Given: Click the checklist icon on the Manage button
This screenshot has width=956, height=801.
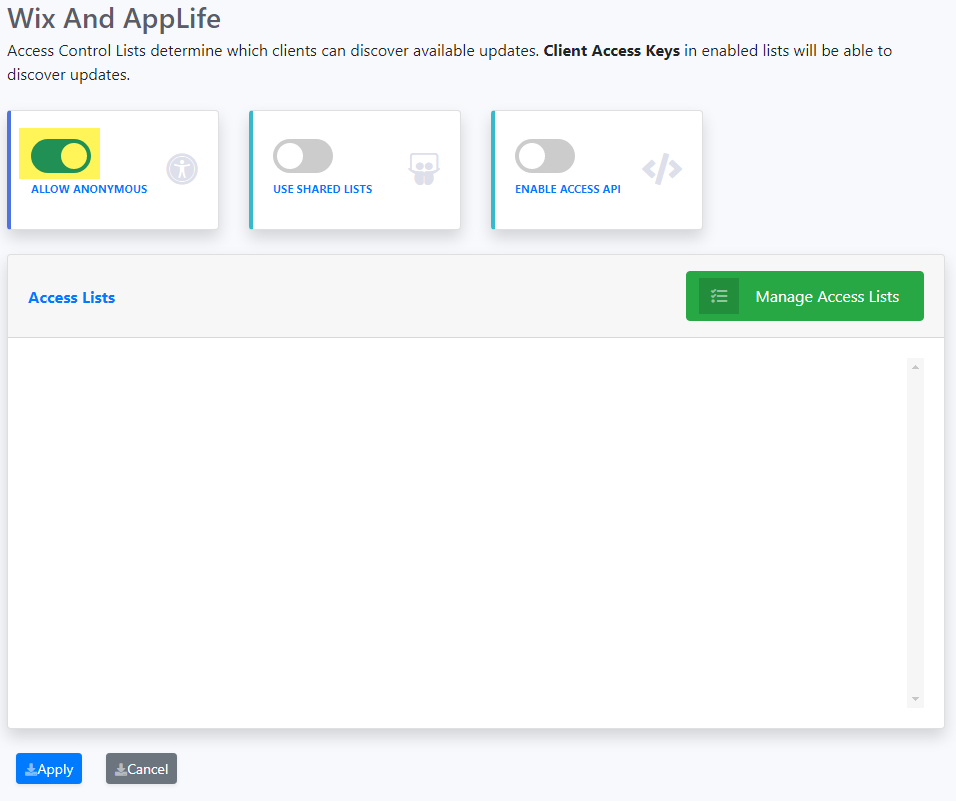Looking at the screenshot, I should 719,296.
